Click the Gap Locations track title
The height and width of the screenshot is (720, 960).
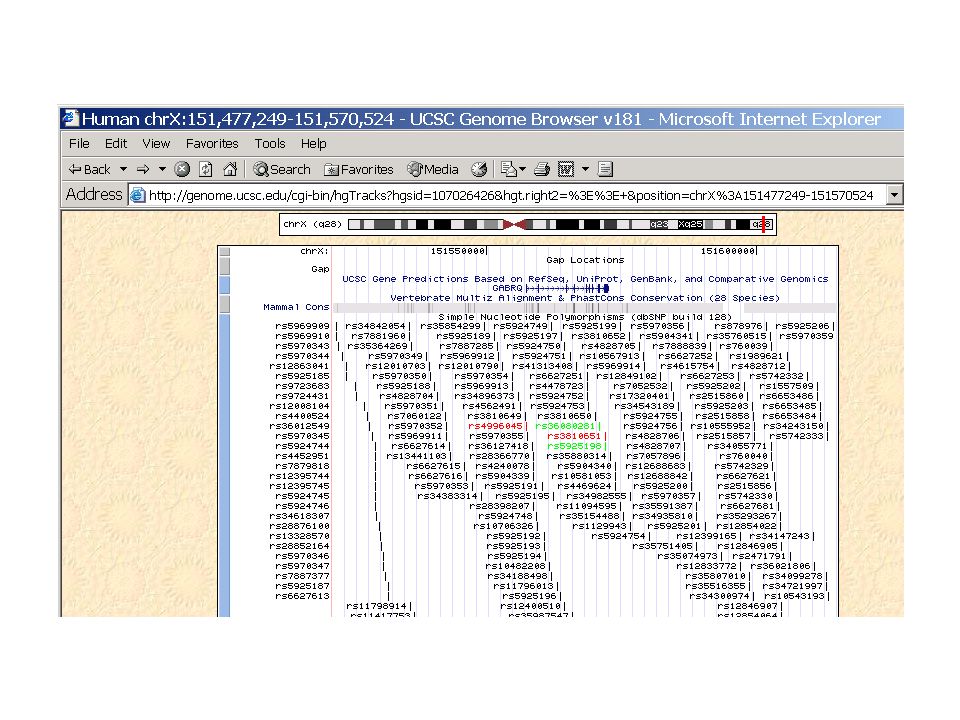[585, 260]
